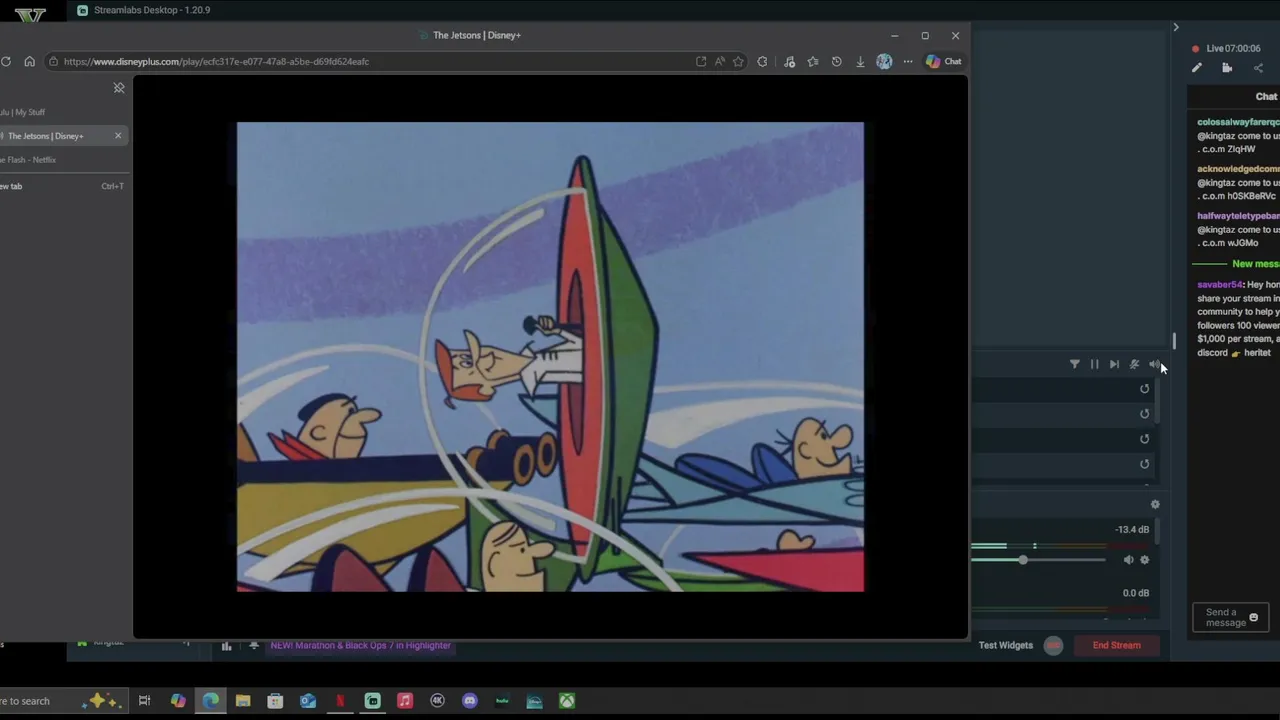Skip to the next item in list
Screen dimensions: 1280x720
(x=1114, y=364)
